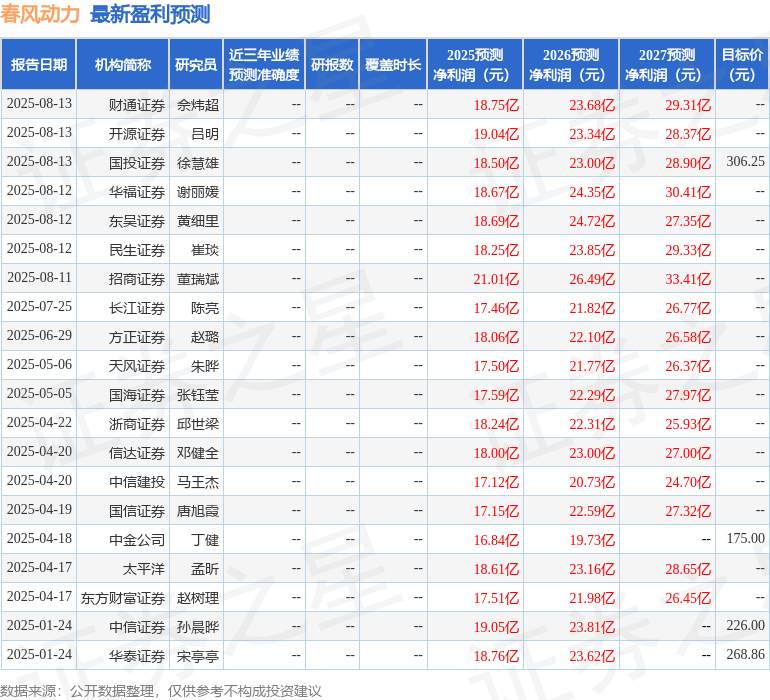
Task: Open the 财通证券 institution entry
Action: click(137, 104)
